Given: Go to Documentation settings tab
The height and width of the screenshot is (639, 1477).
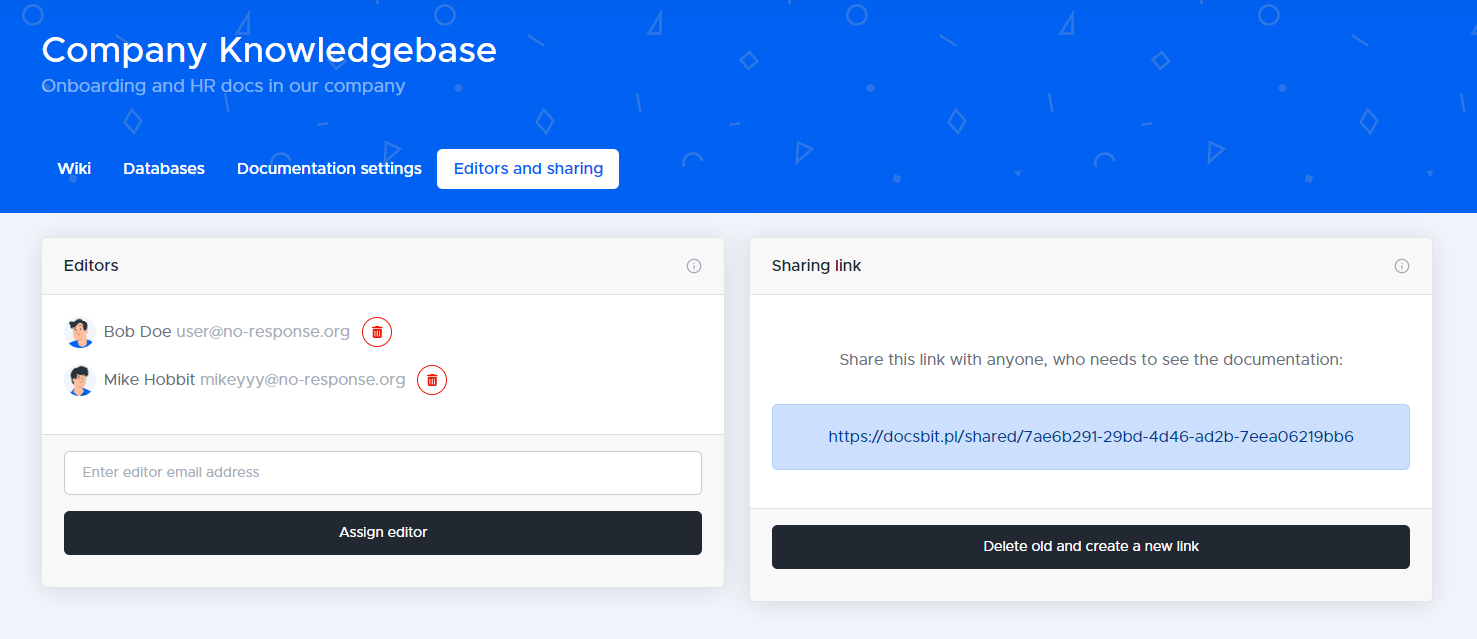Looking at the screenshot, I should pos(329,168).
